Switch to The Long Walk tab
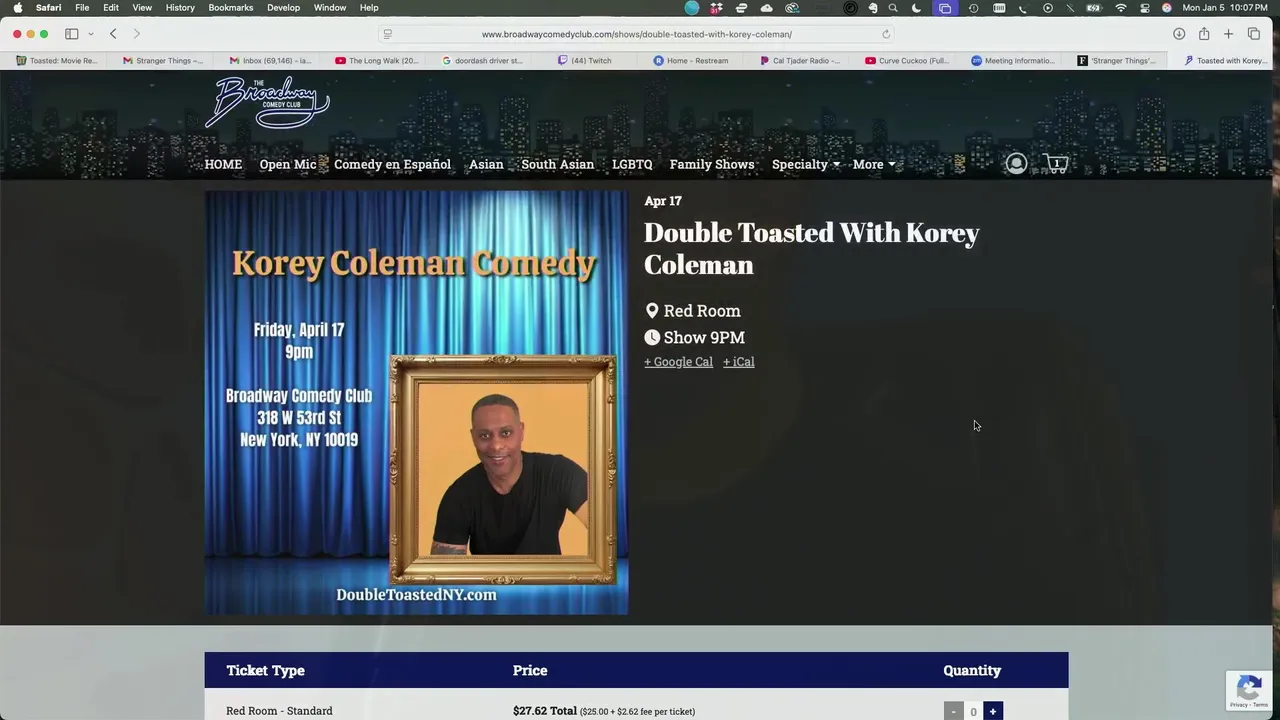Image resolution: width=1280 pixels, height=720 pixels. (376, 60)
